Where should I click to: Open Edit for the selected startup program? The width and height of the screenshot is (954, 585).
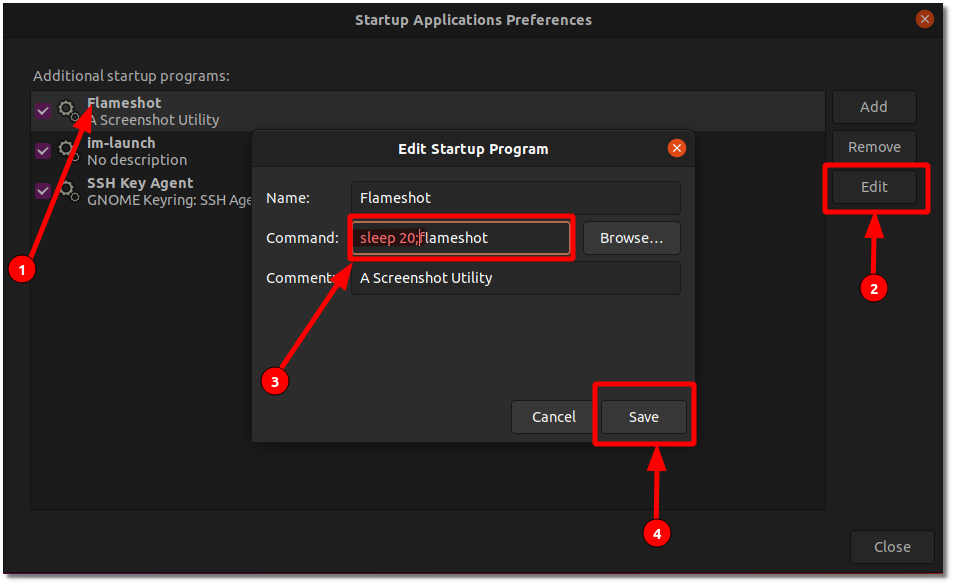click(x=874, y=187)
